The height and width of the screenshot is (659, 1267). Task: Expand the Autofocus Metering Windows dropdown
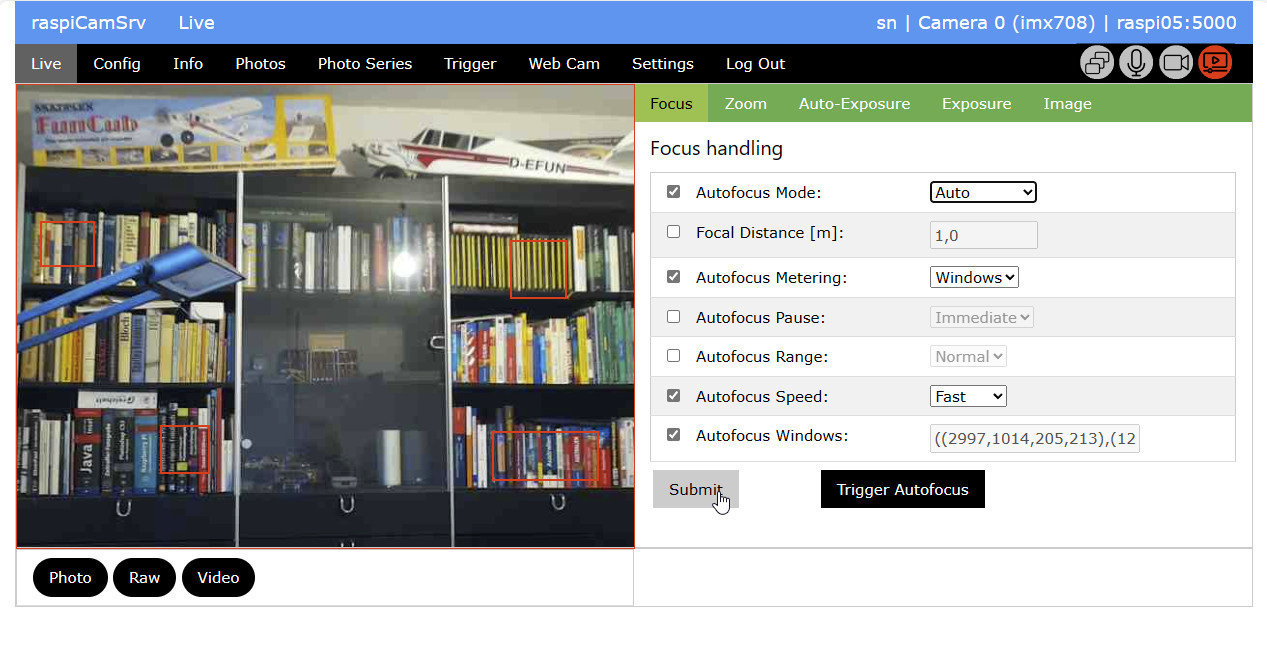[x=974, y=277]
